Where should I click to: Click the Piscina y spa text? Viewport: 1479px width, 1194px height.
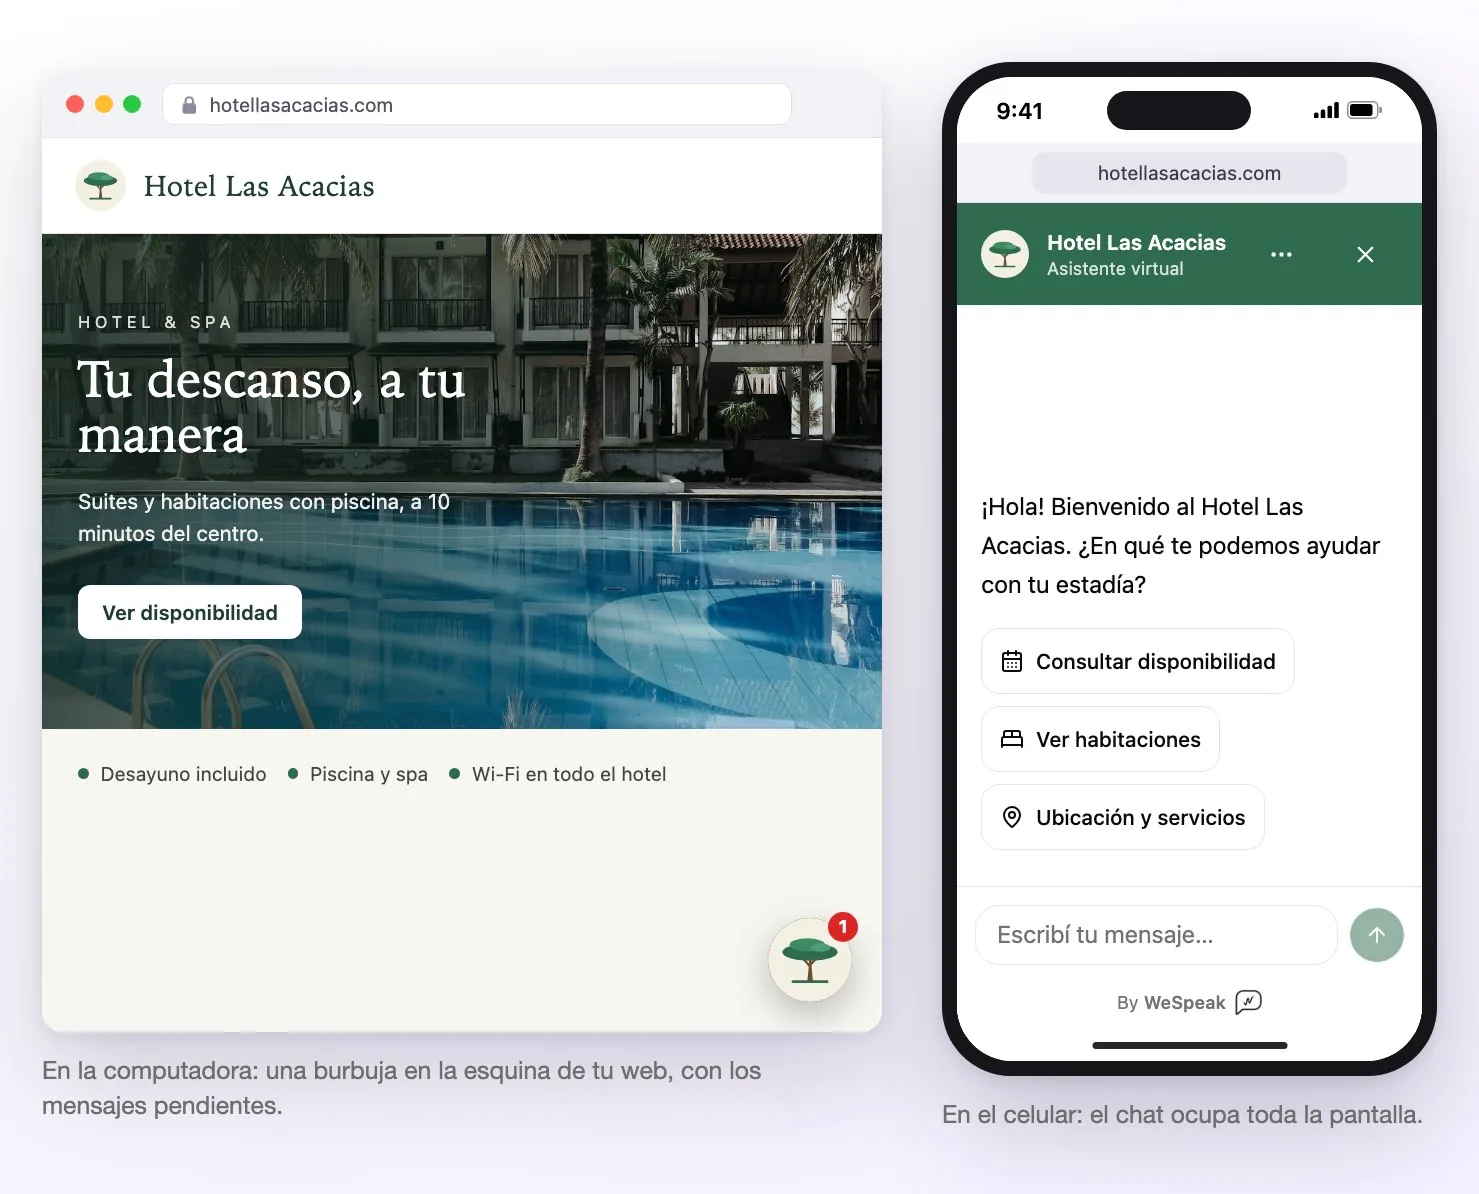pos(369,774)
